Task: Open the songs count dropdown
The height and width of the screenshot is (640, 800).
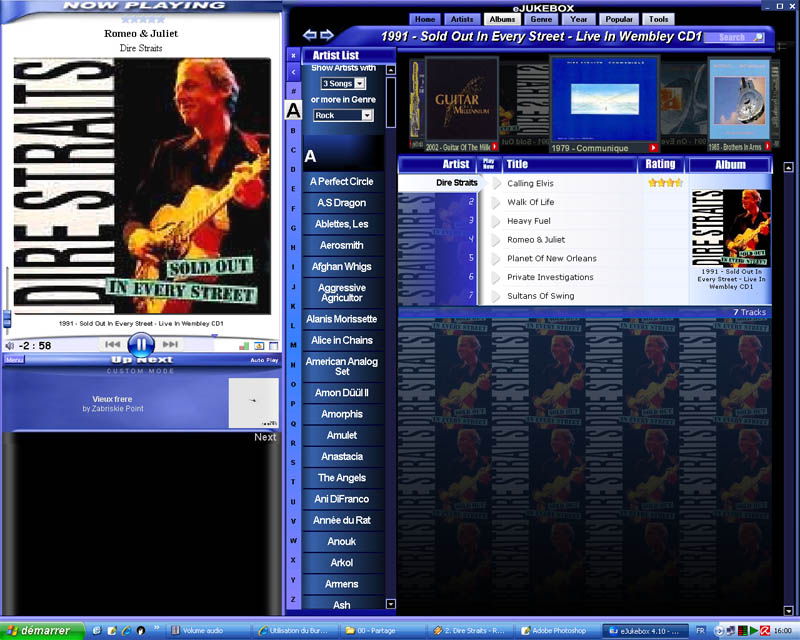Action: pyautogui.click(x=360, y=83)
